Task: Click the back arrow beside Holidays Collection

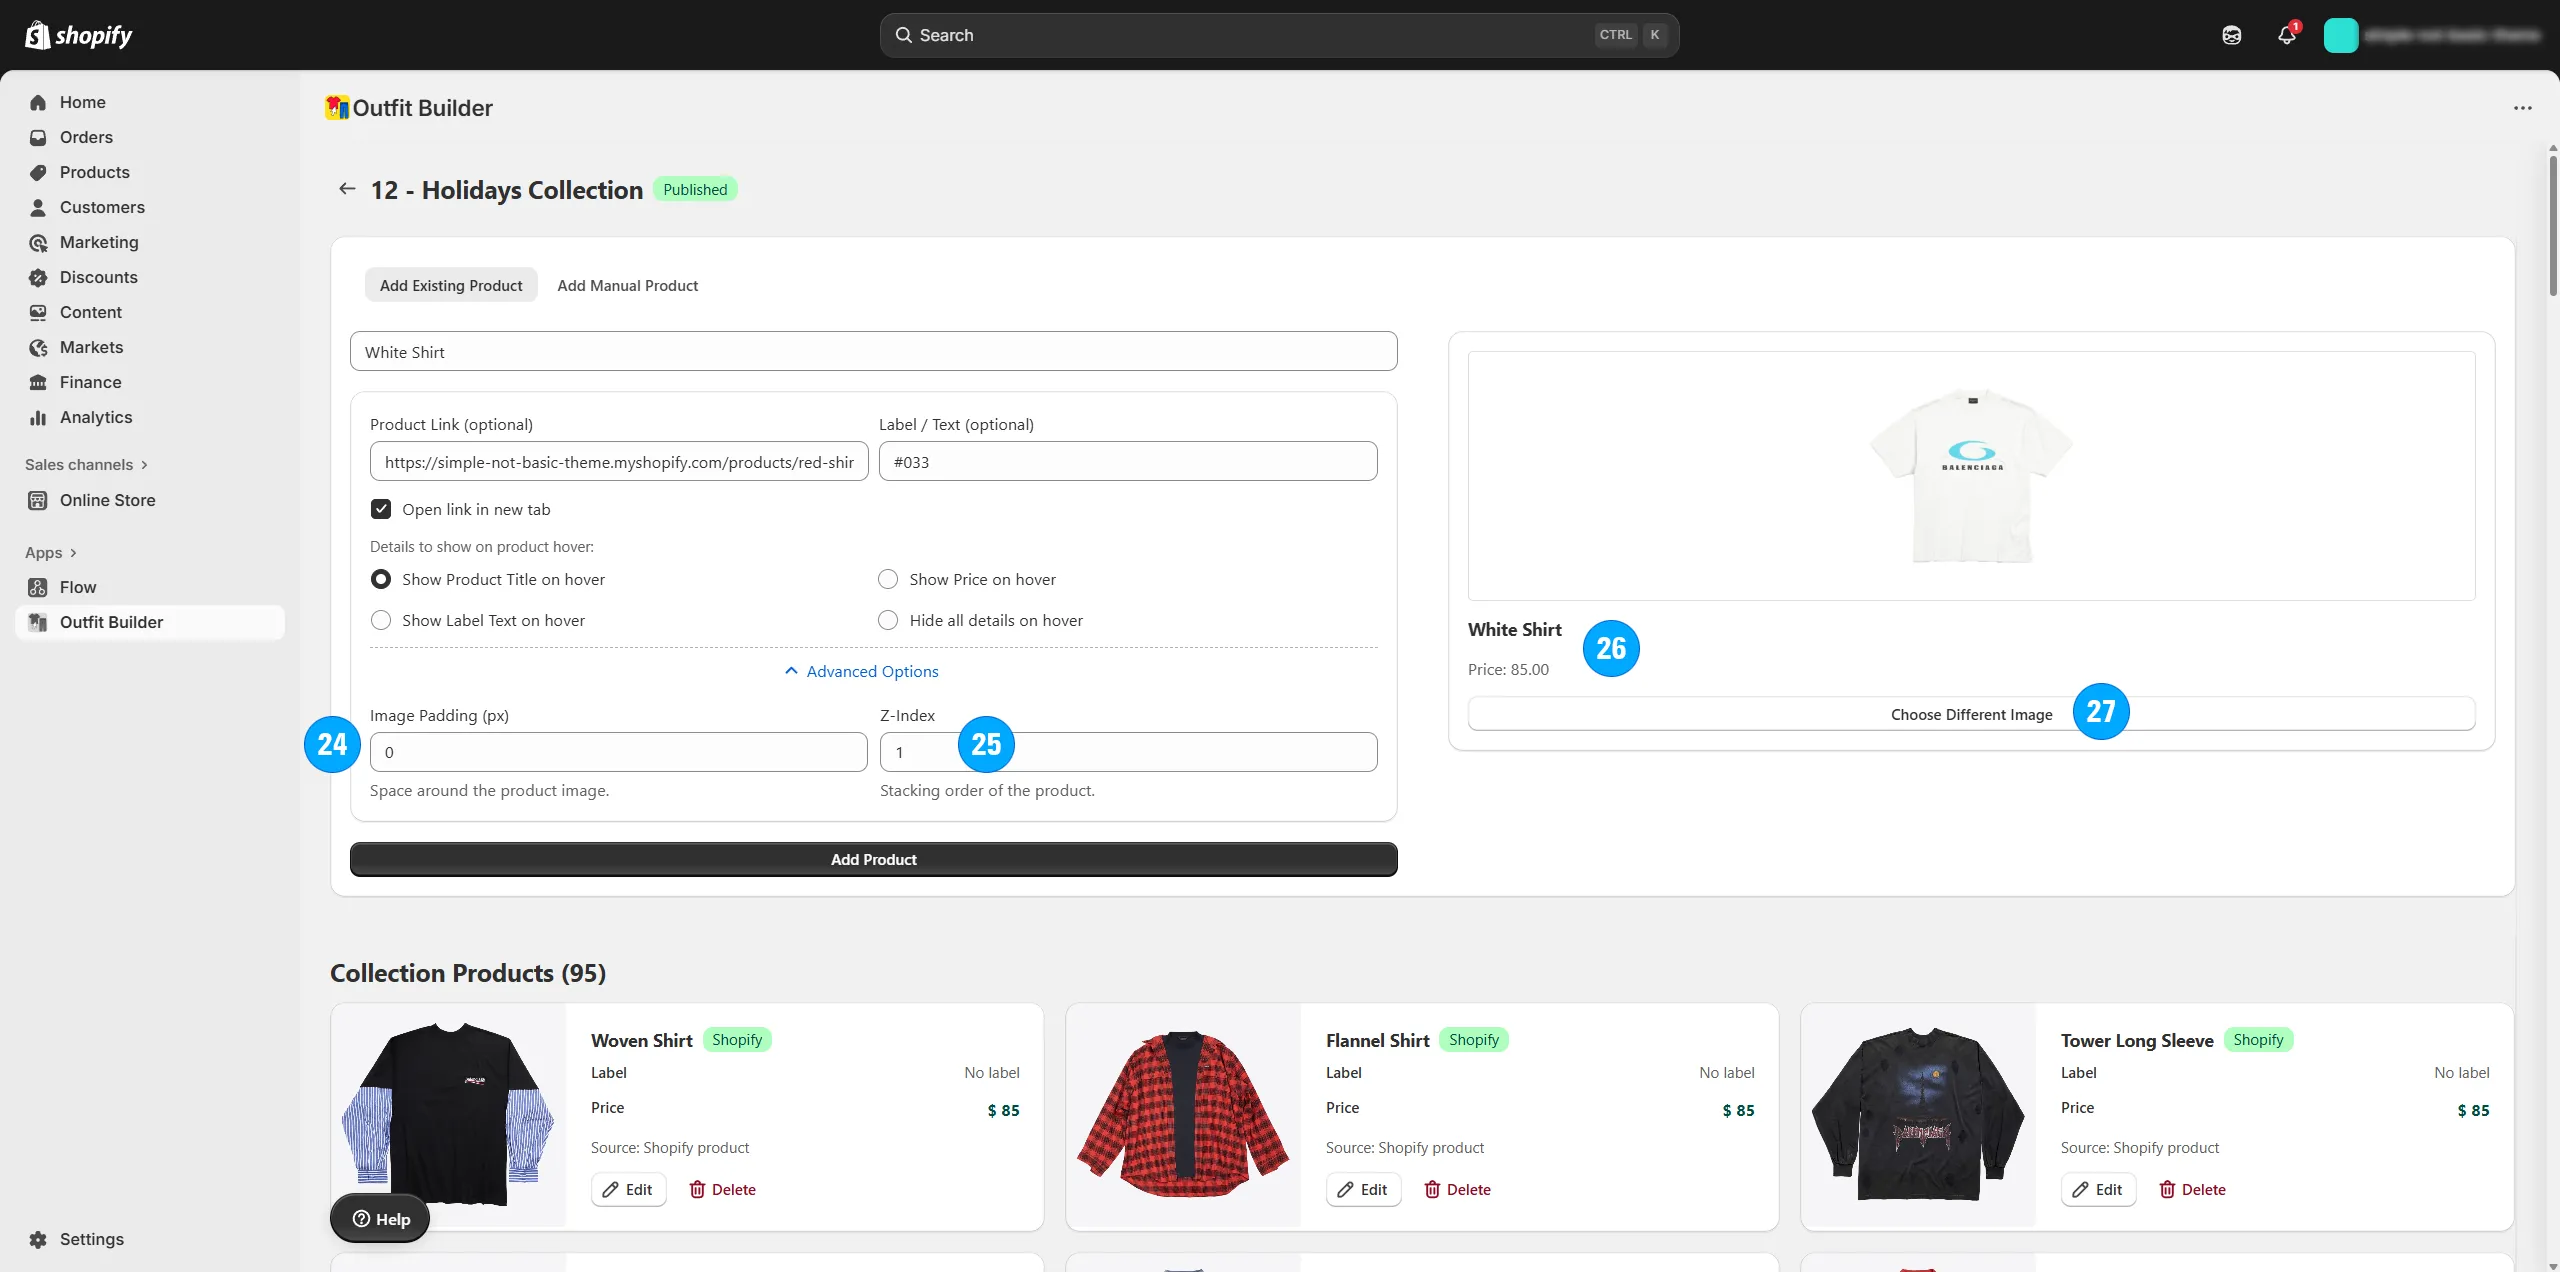Action: (347, 189)
